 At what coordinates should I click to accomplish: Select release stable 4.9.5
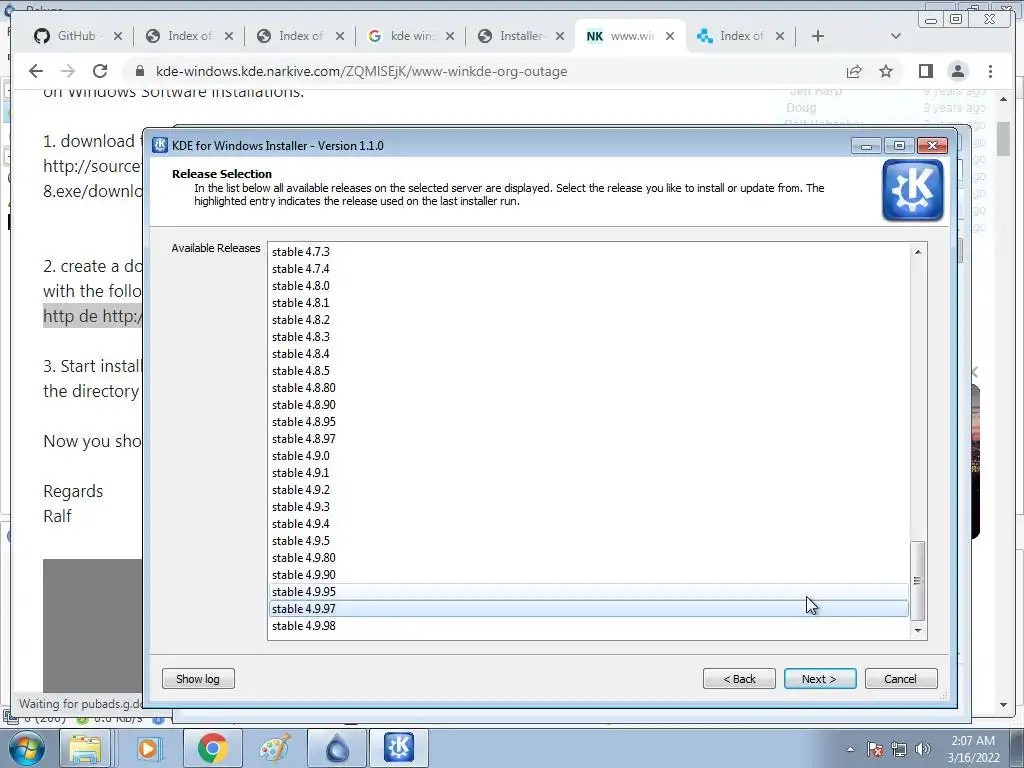[588, 541]
